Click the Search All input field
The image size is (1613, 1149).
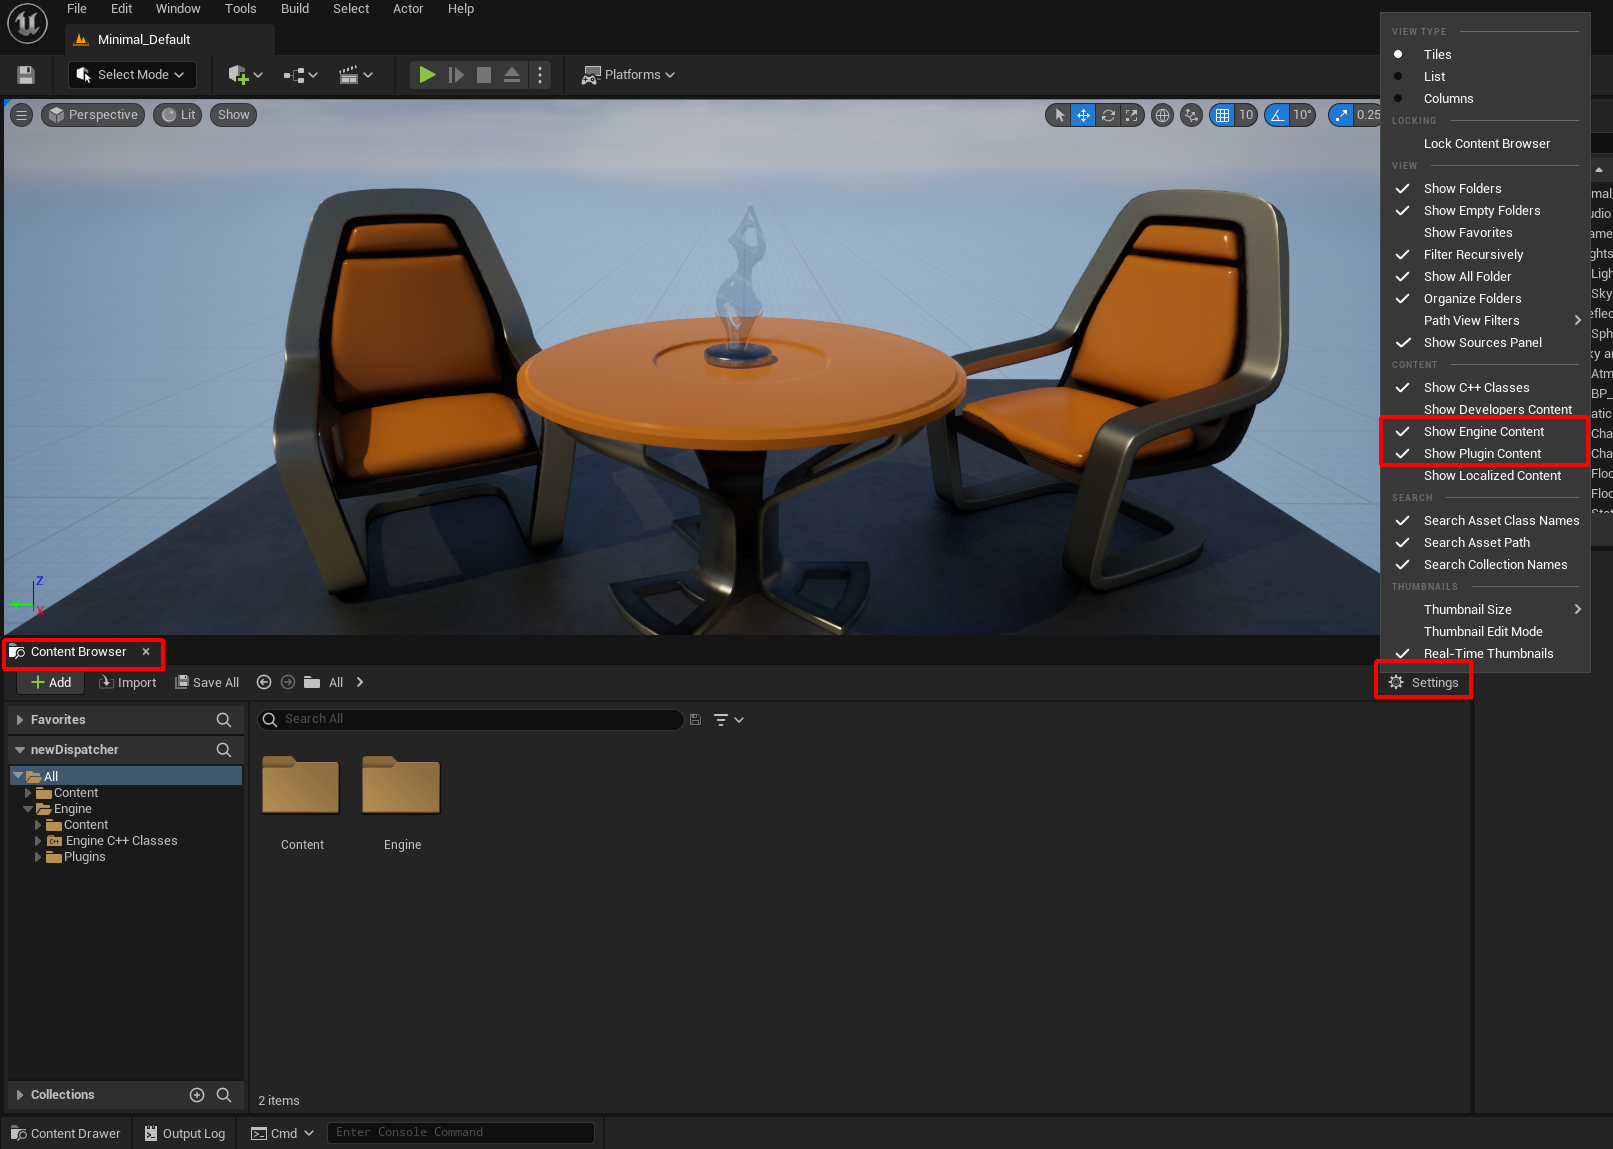(x=478, y=719)
